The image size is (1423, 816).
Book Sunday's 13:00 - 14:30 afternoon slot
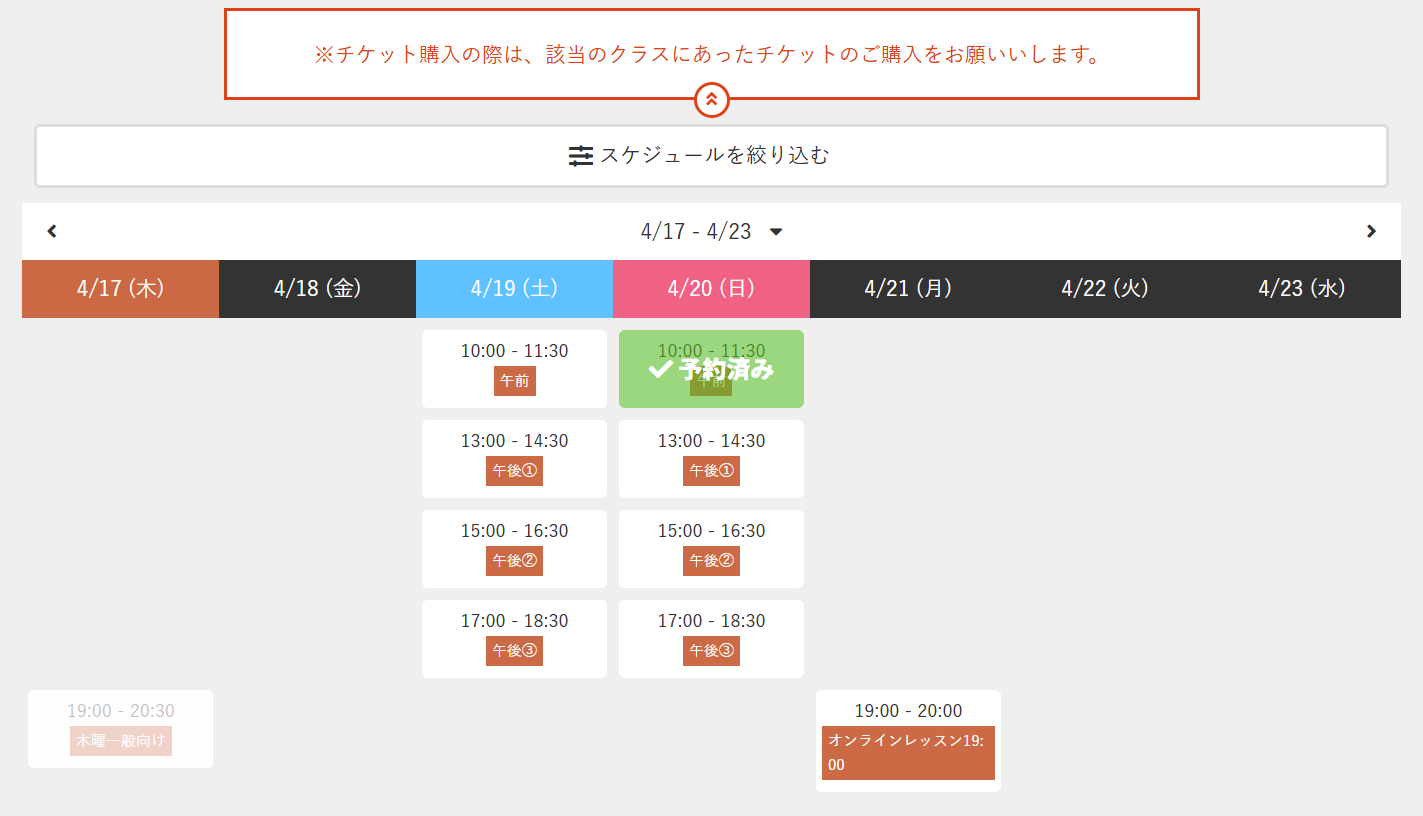coord(711,458)
